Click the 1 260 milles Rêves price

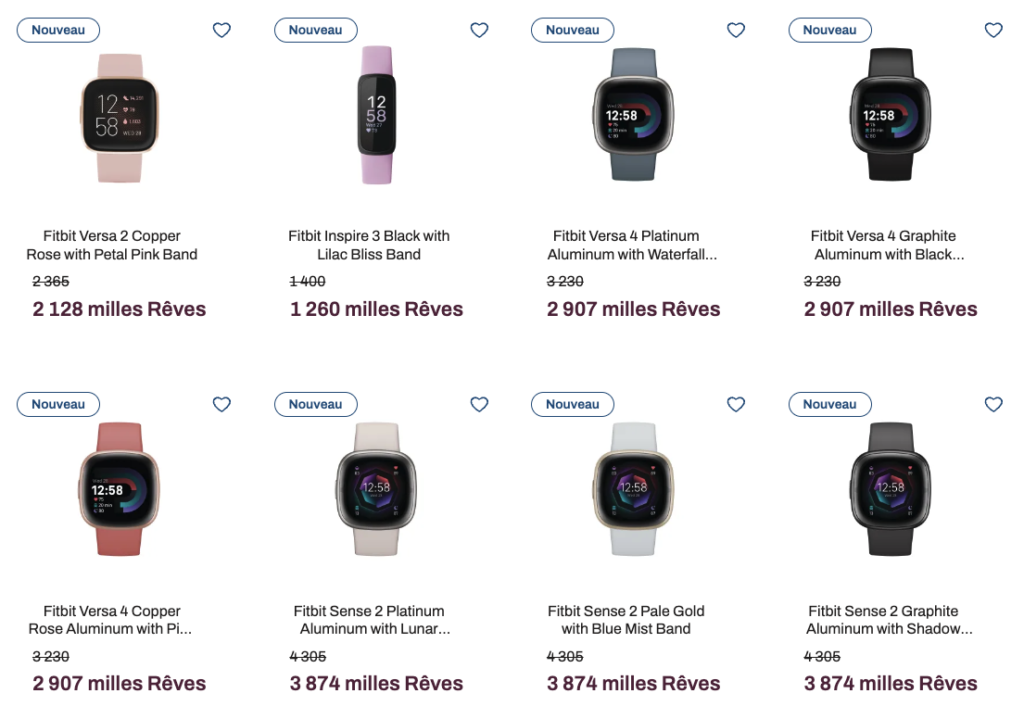coord(376,309)
